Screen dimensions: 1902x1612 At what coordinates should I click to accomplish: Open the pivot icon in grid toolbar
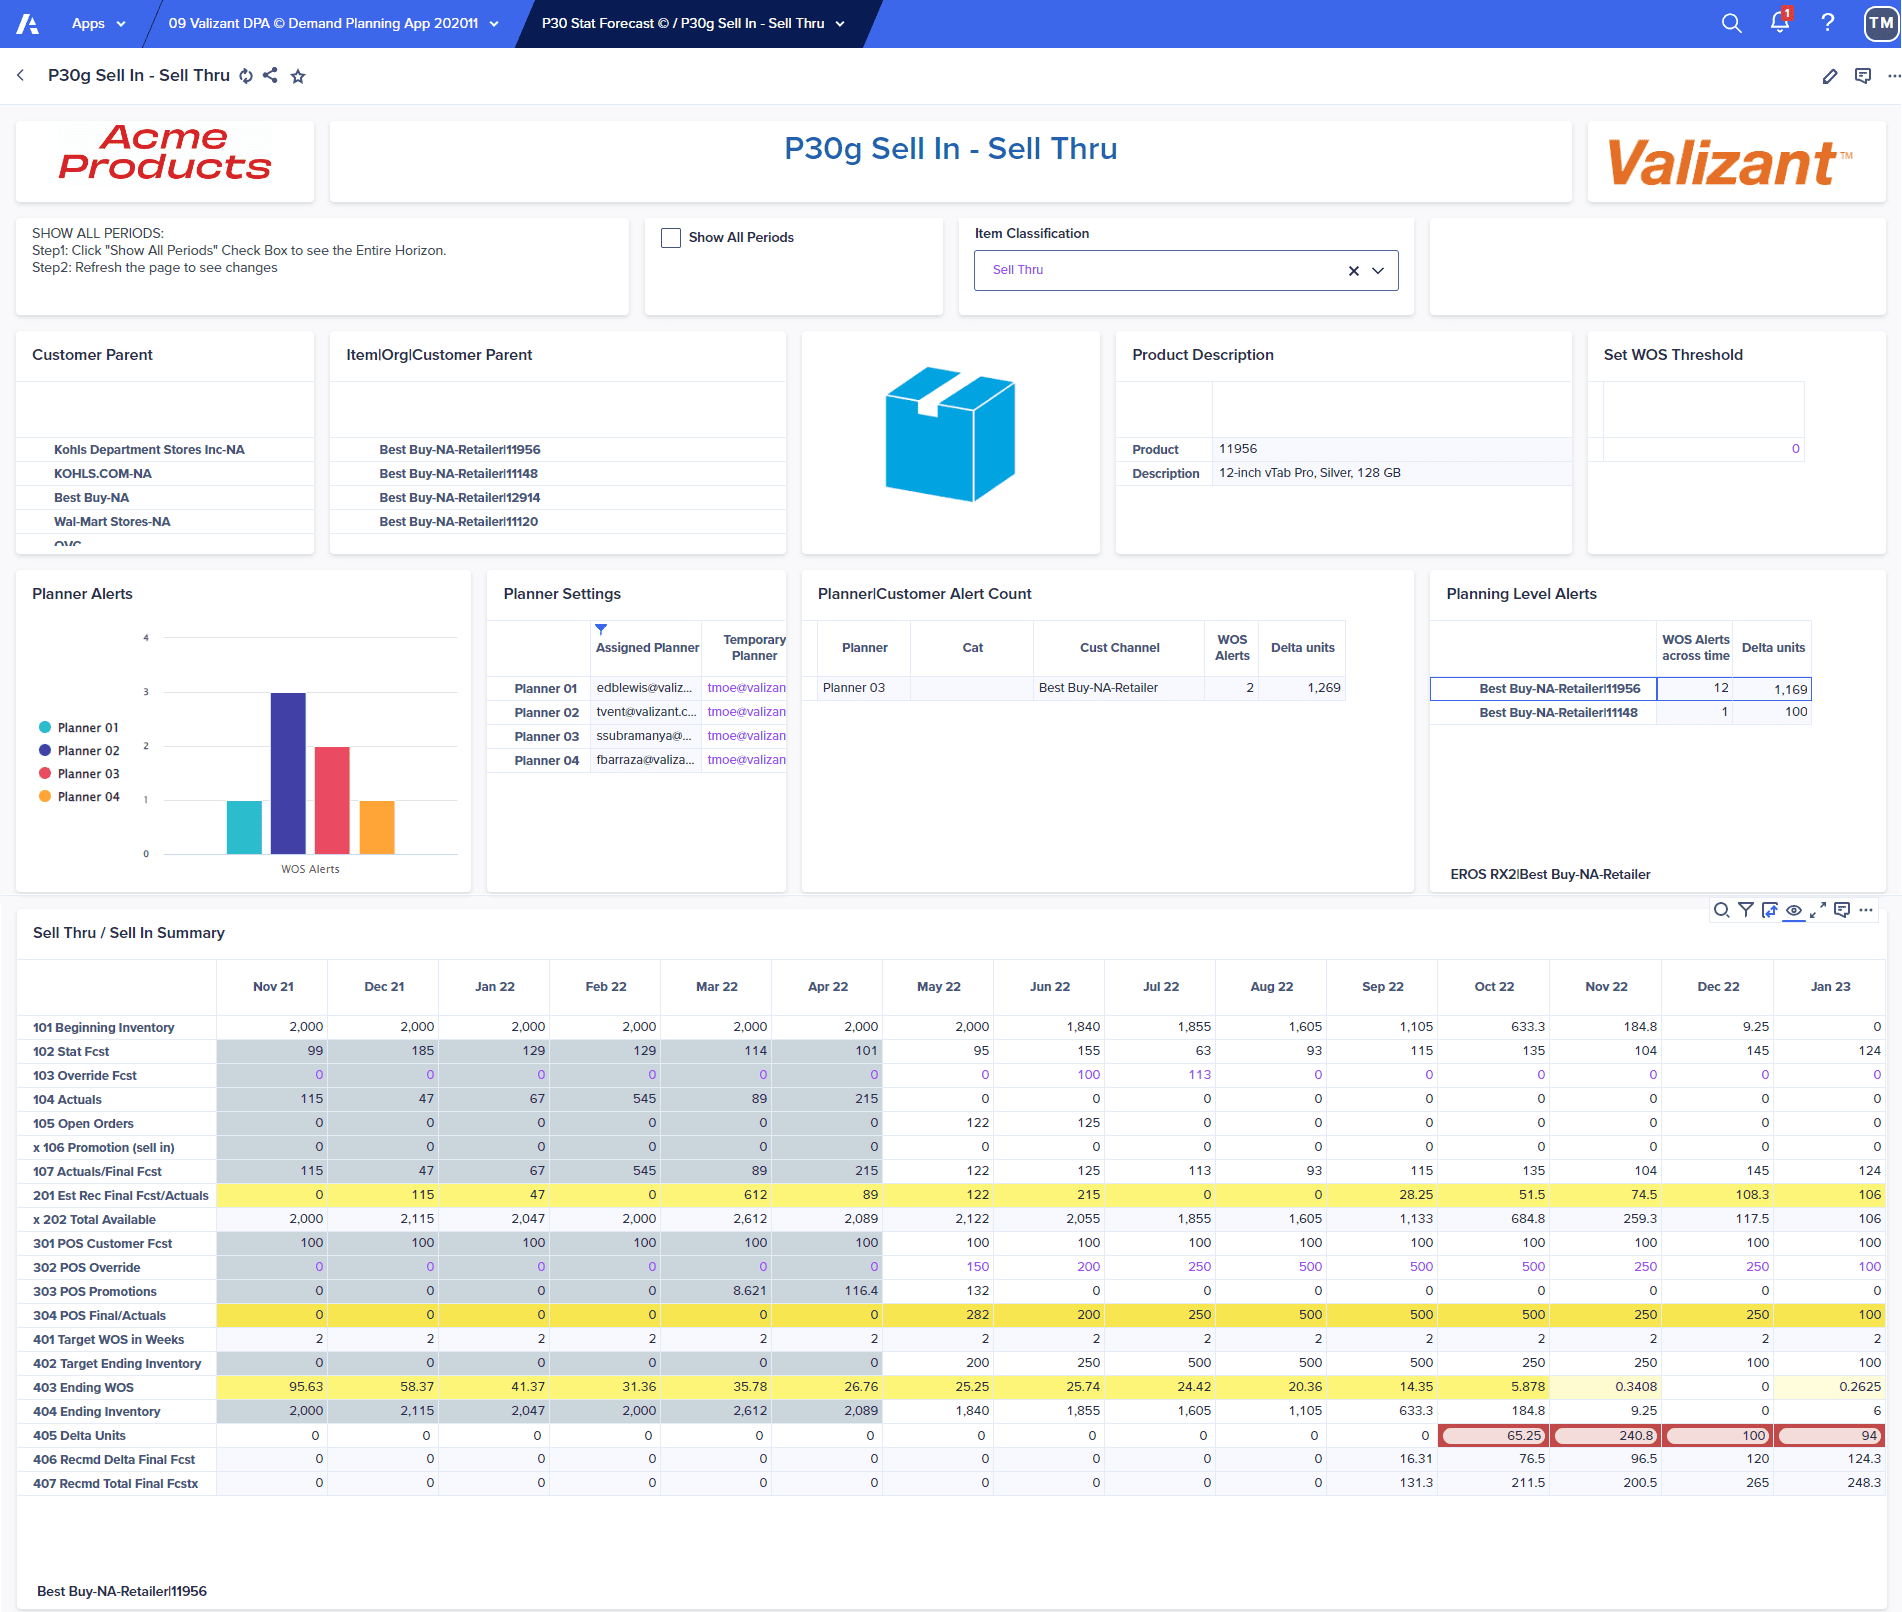pos(1769,910)
